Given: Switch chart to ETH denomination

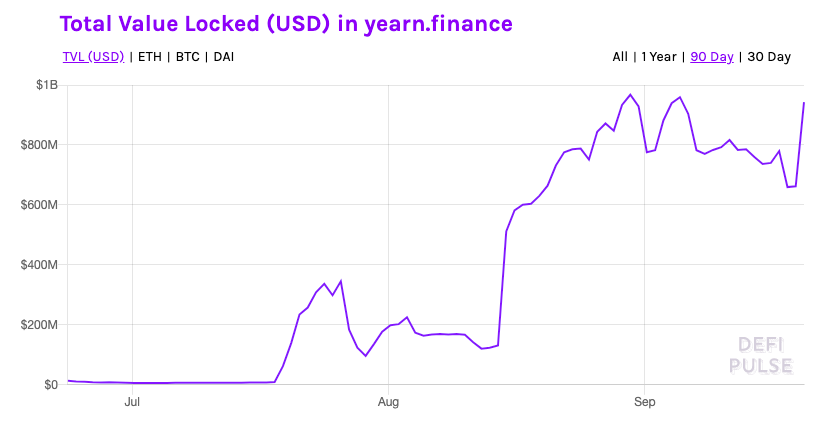Looking at the screenshot, I should (150, 57).
